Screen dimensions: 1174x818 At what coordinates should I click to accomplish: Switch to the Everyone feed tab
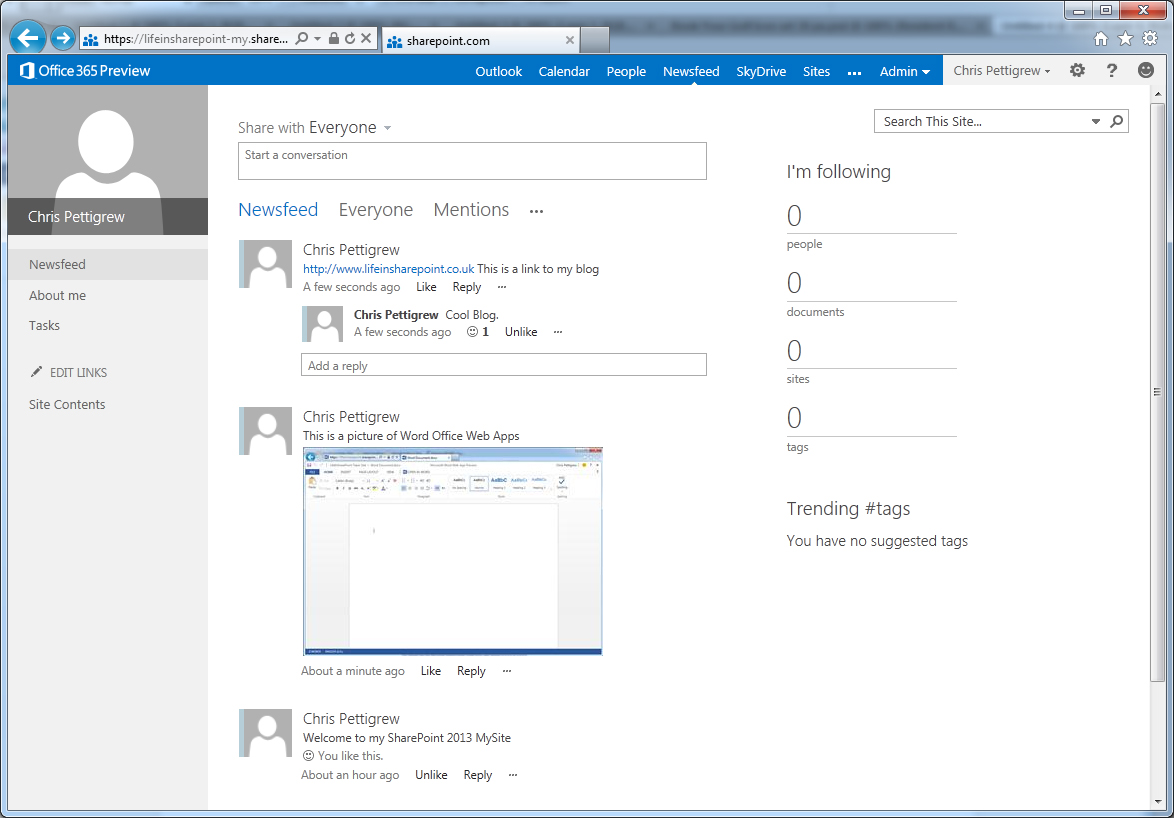(376, 210)
